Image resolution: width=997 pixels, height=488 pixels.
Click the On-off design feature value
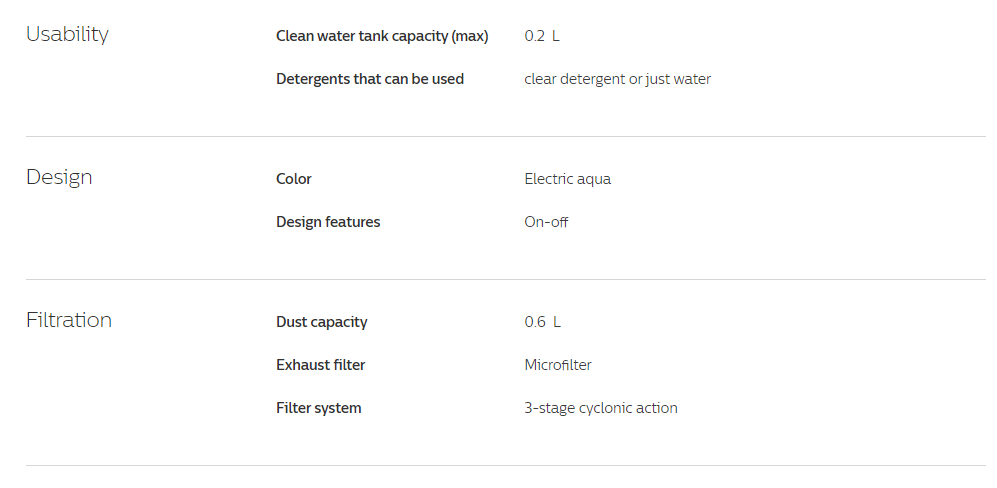[546, 222]
